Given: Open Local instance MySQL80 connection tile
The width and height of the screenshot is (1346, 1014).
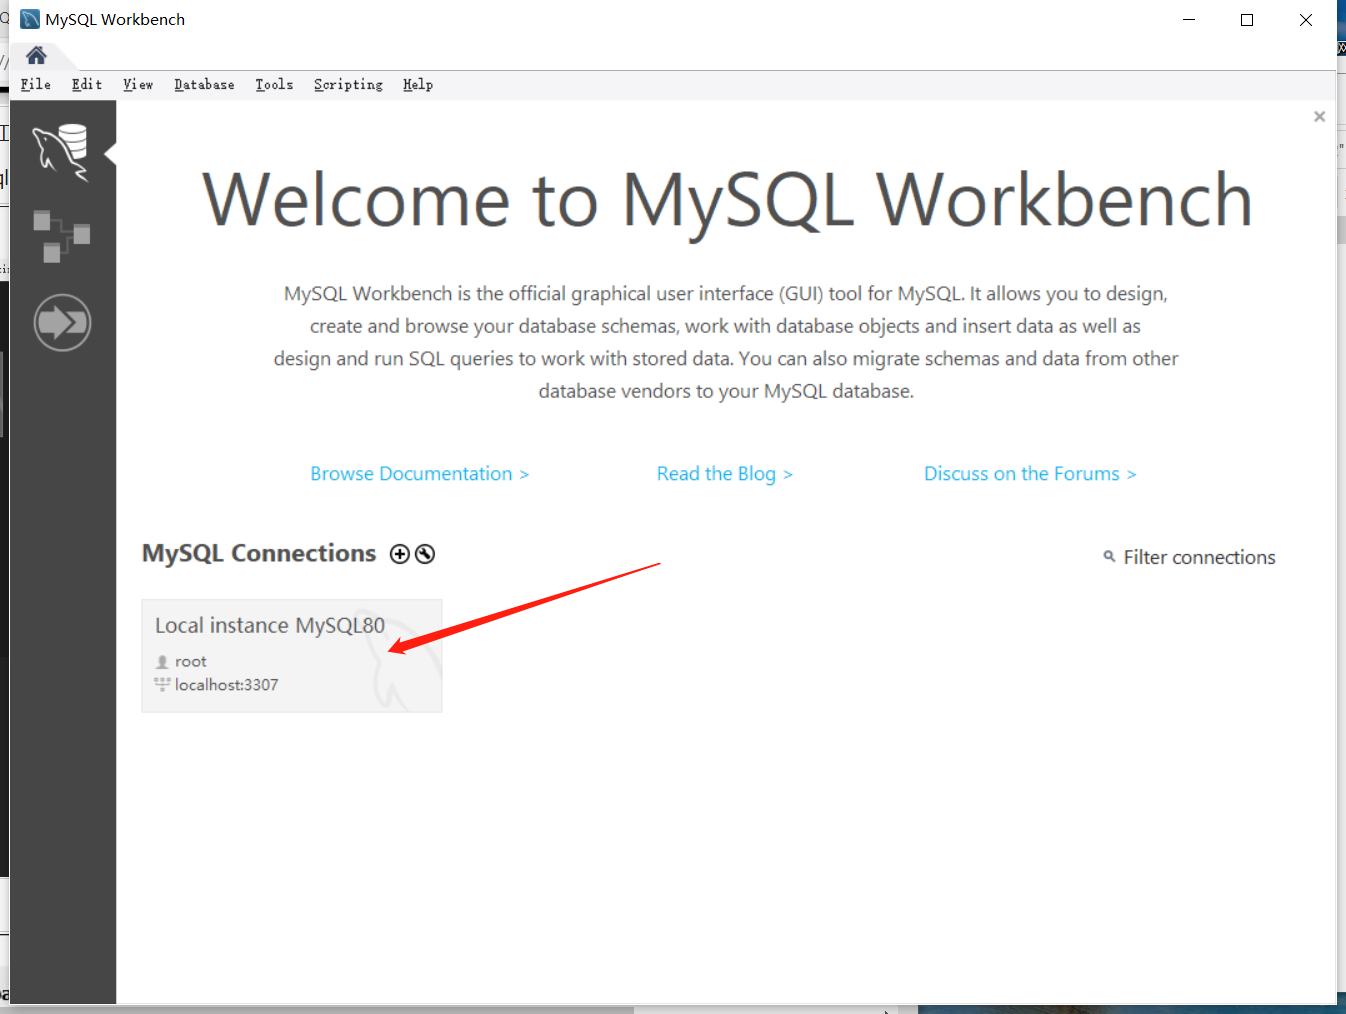Looking at the screenshot, I should coord(292,656).
